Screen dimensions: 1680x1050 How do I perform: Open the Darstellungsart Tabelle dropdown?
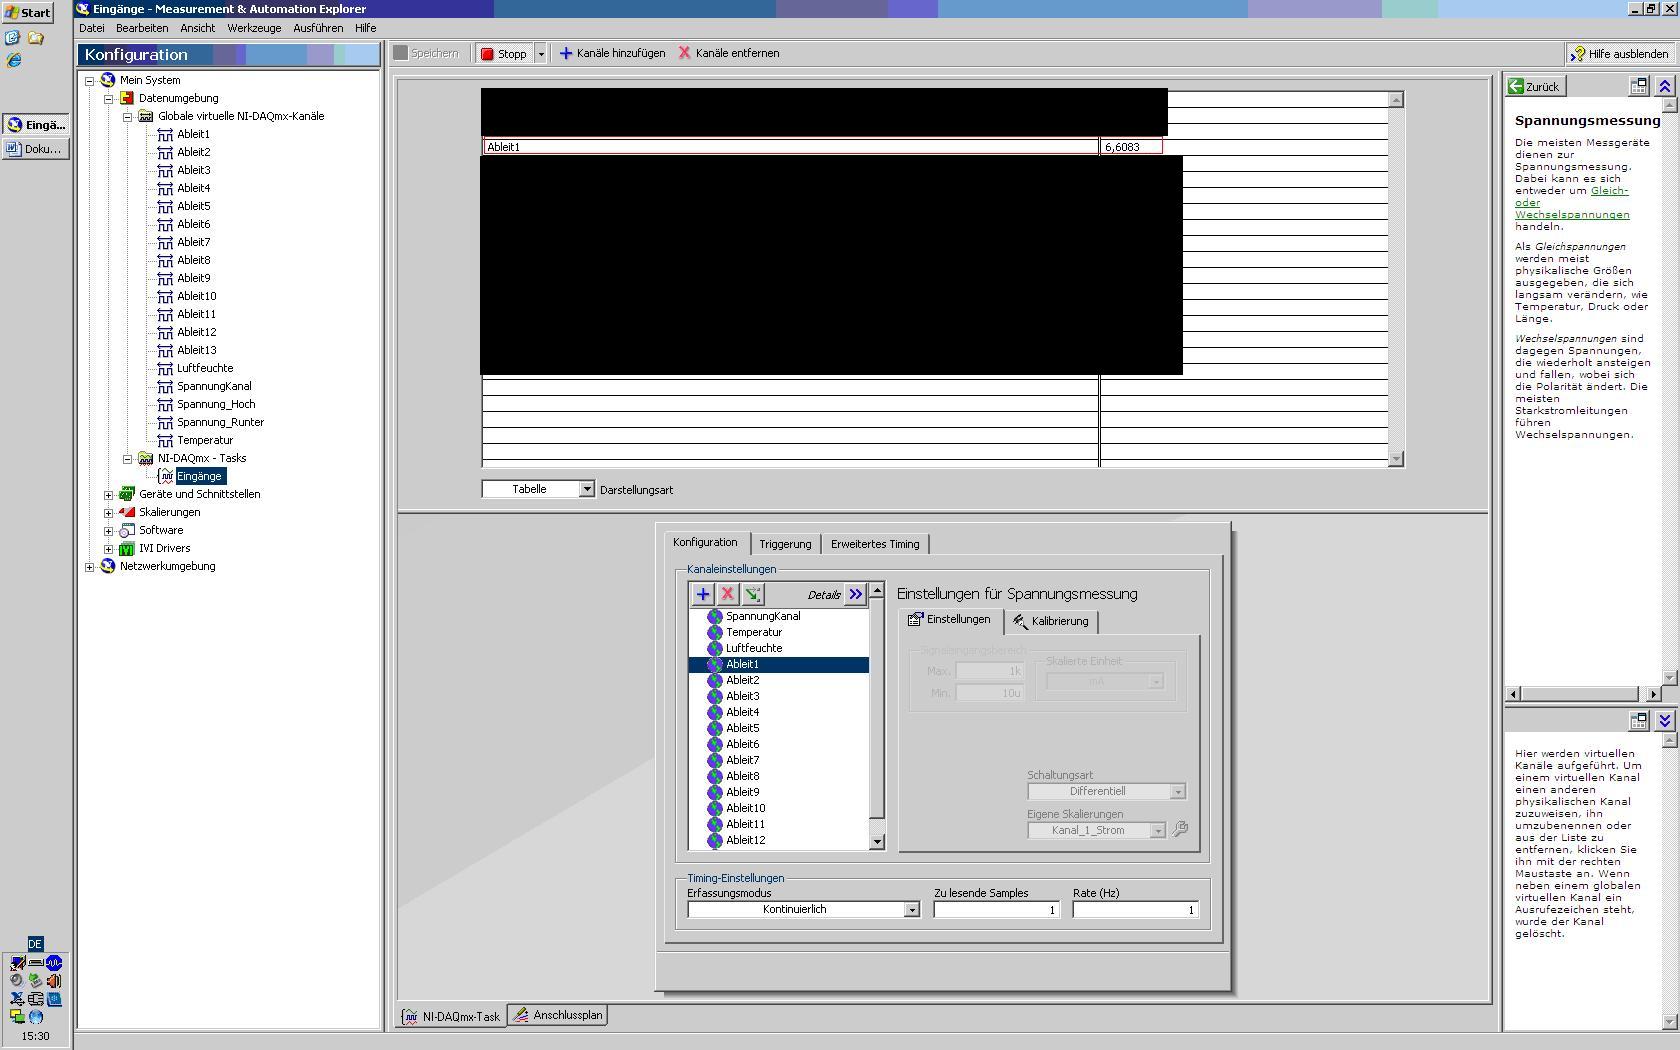tap(587, 489)
